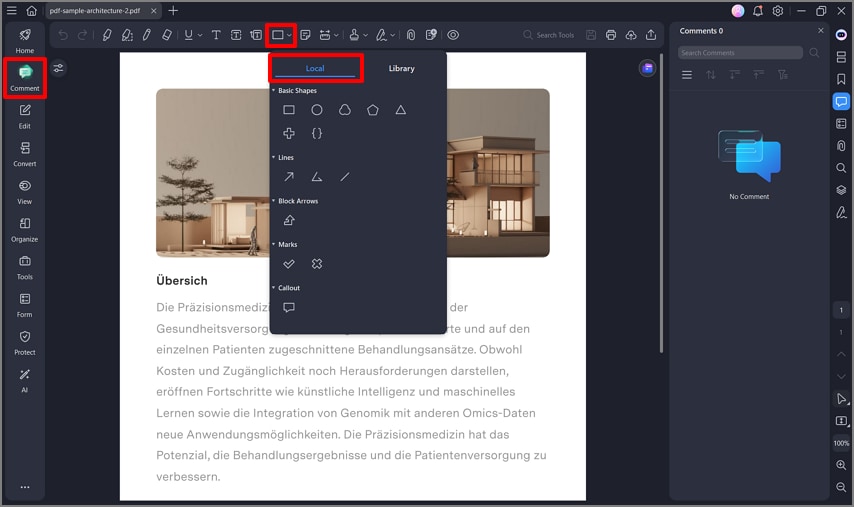Collapse the Callout section
Screen dimensions: 854x507
(x=273, y=288)
